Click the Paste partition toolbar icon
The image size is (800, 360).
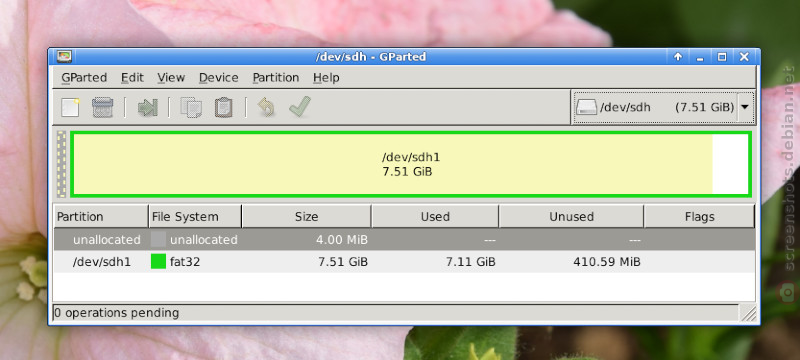[223, 108]
